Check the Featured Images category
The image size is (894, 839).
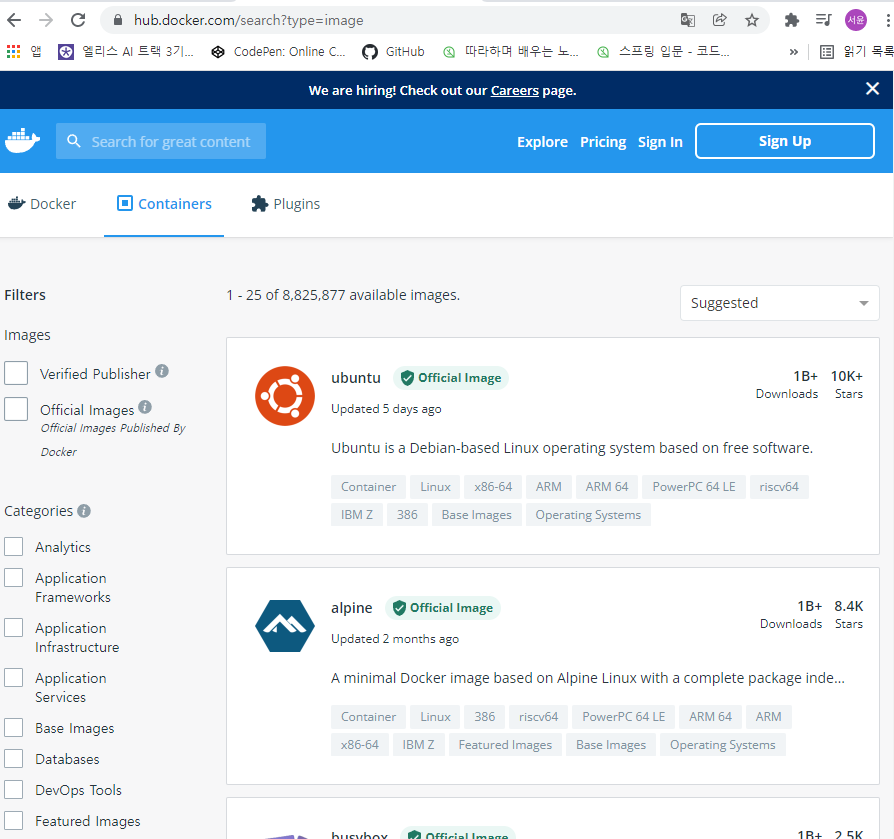14,821
